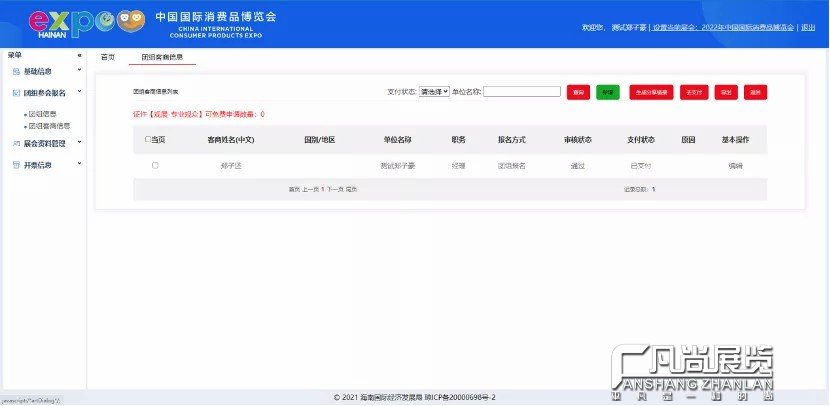The image size is (830, 406).
Task: Click the green button next to 查询
Action: [607, 92]
